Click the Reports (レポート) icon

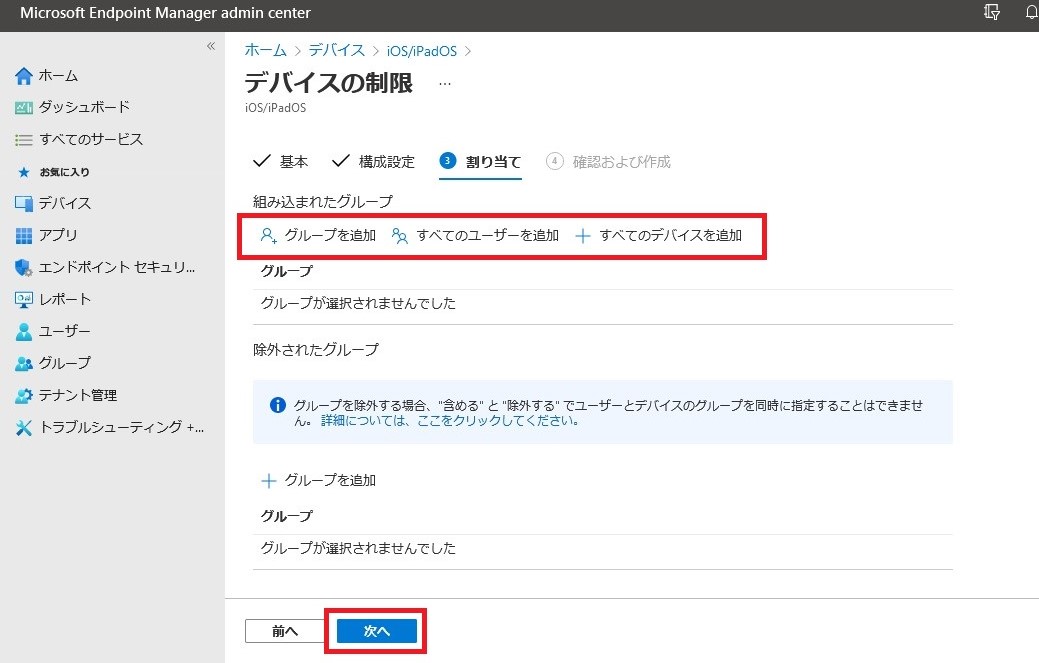coord(23,299)
